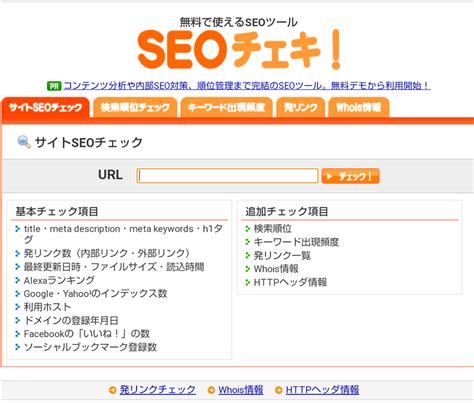Viewport: 474px width, 403px height.
Task: Click the キーワード出現頻度 item in 追加チェック項目
Action: point(296,242)
